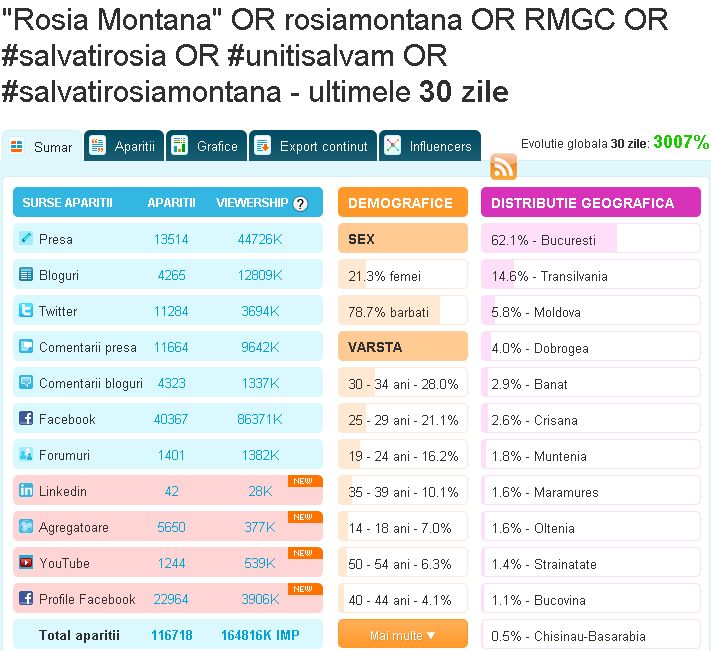Open the Export continut tab
This screenshot has width=711, height=651.
[313, 146]
